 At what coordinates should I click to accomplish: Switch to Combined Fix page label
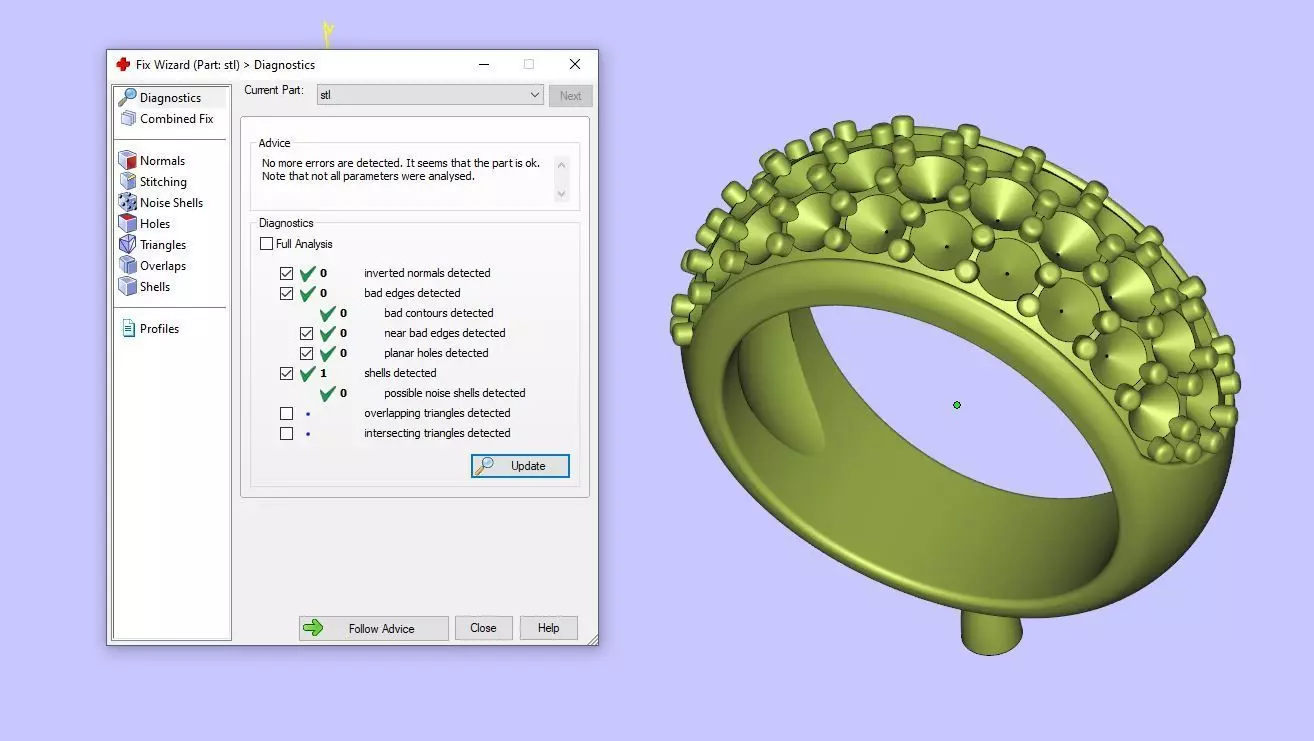pyautogui.click(x=177, y=119)
